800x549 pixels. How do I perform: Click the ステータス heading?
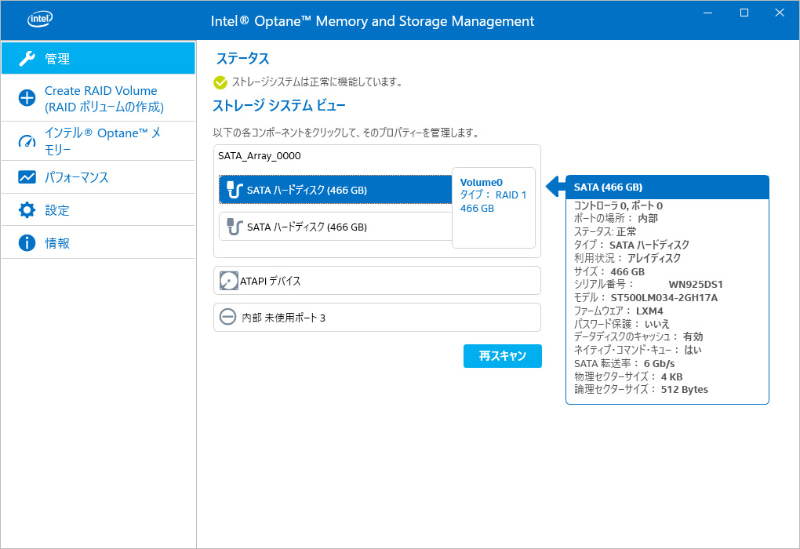point(243,58)
